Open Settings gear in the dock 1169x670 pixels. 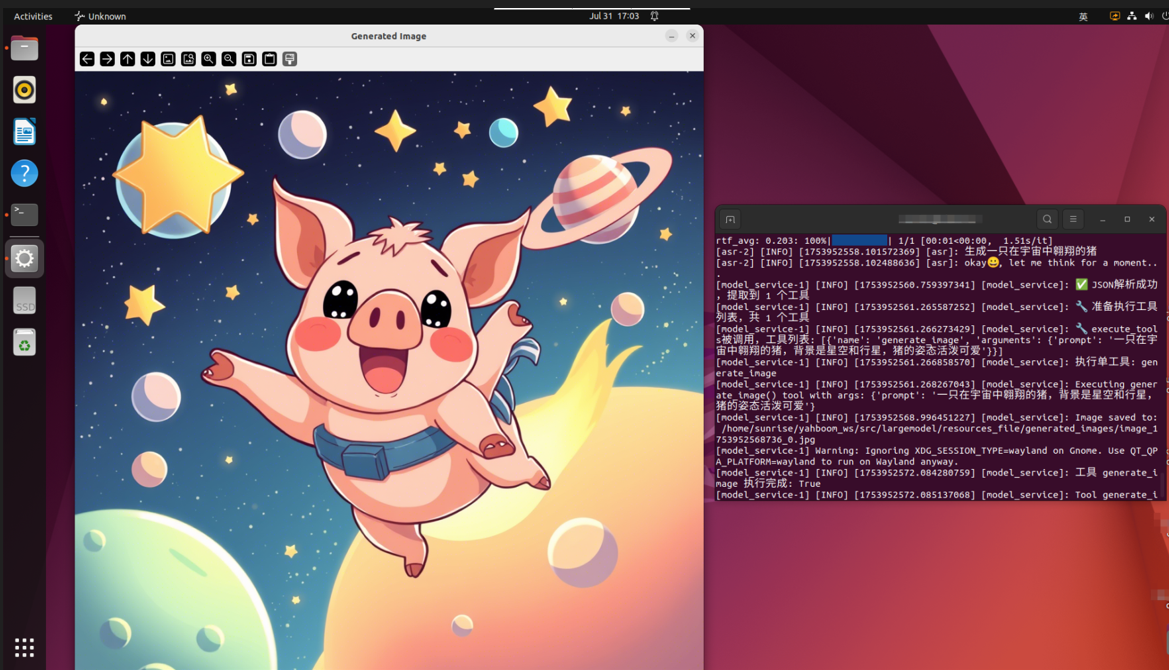point(25,259)
